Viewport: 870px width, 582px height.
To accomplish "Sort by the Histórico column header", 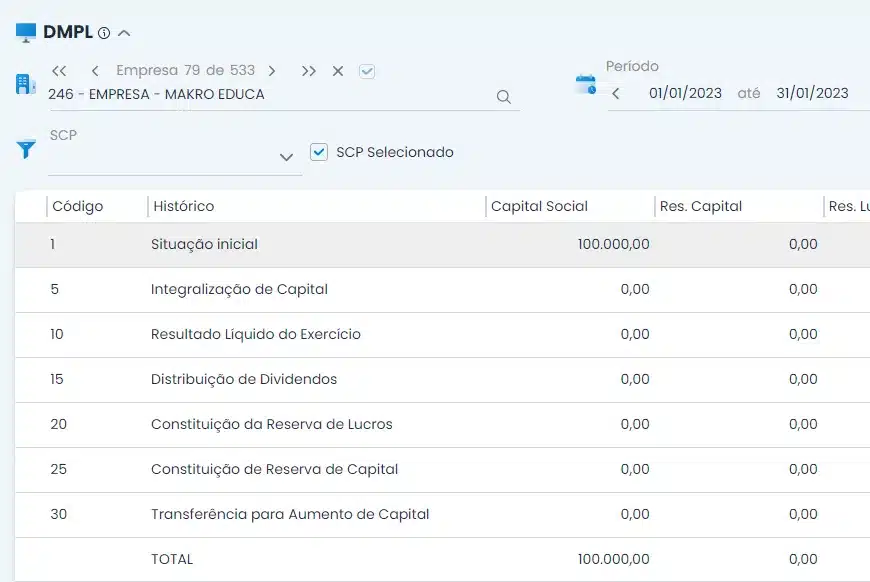I will [x=184, y=206].
